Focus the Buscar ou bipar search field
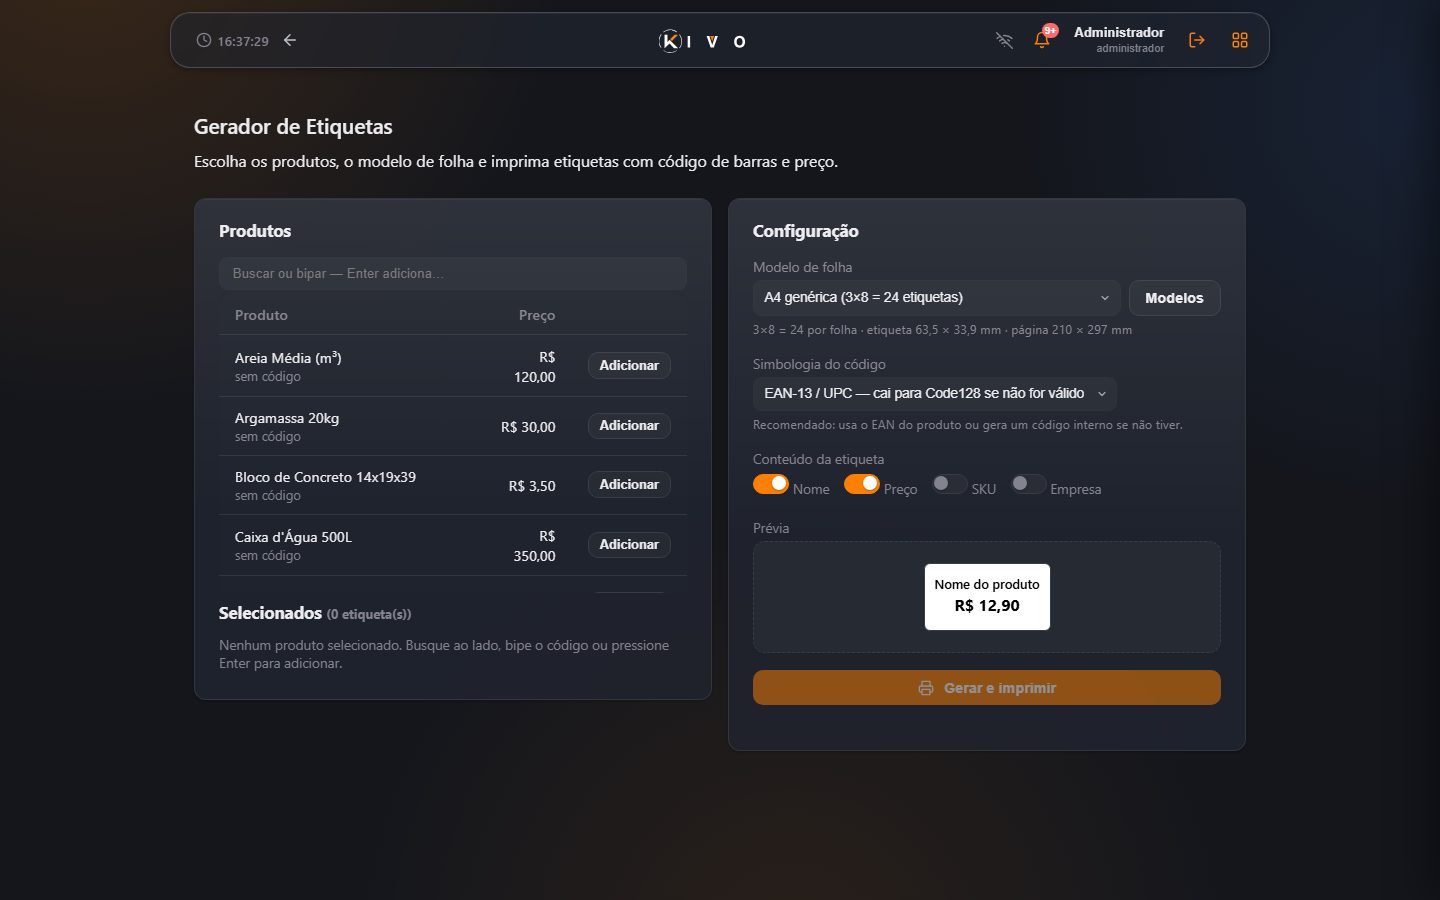 (453, 274)
